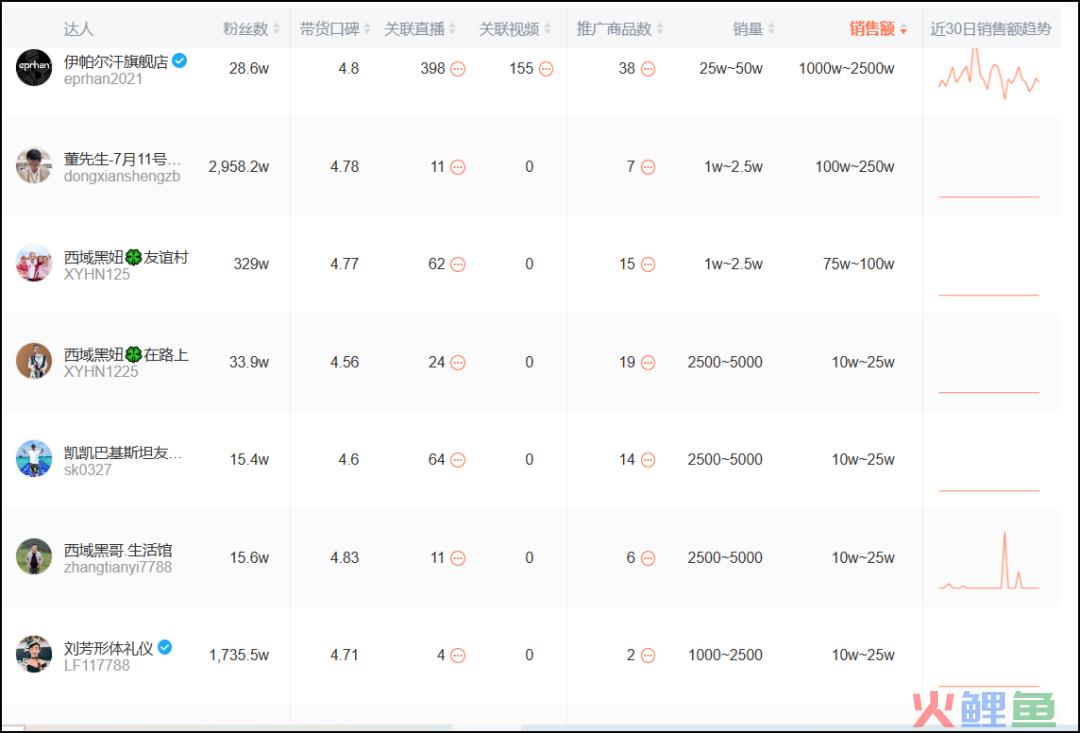This screenshot has height=733, width=1080.
Task: Select follower count 1,735.5w
Action: coord(238,656)
